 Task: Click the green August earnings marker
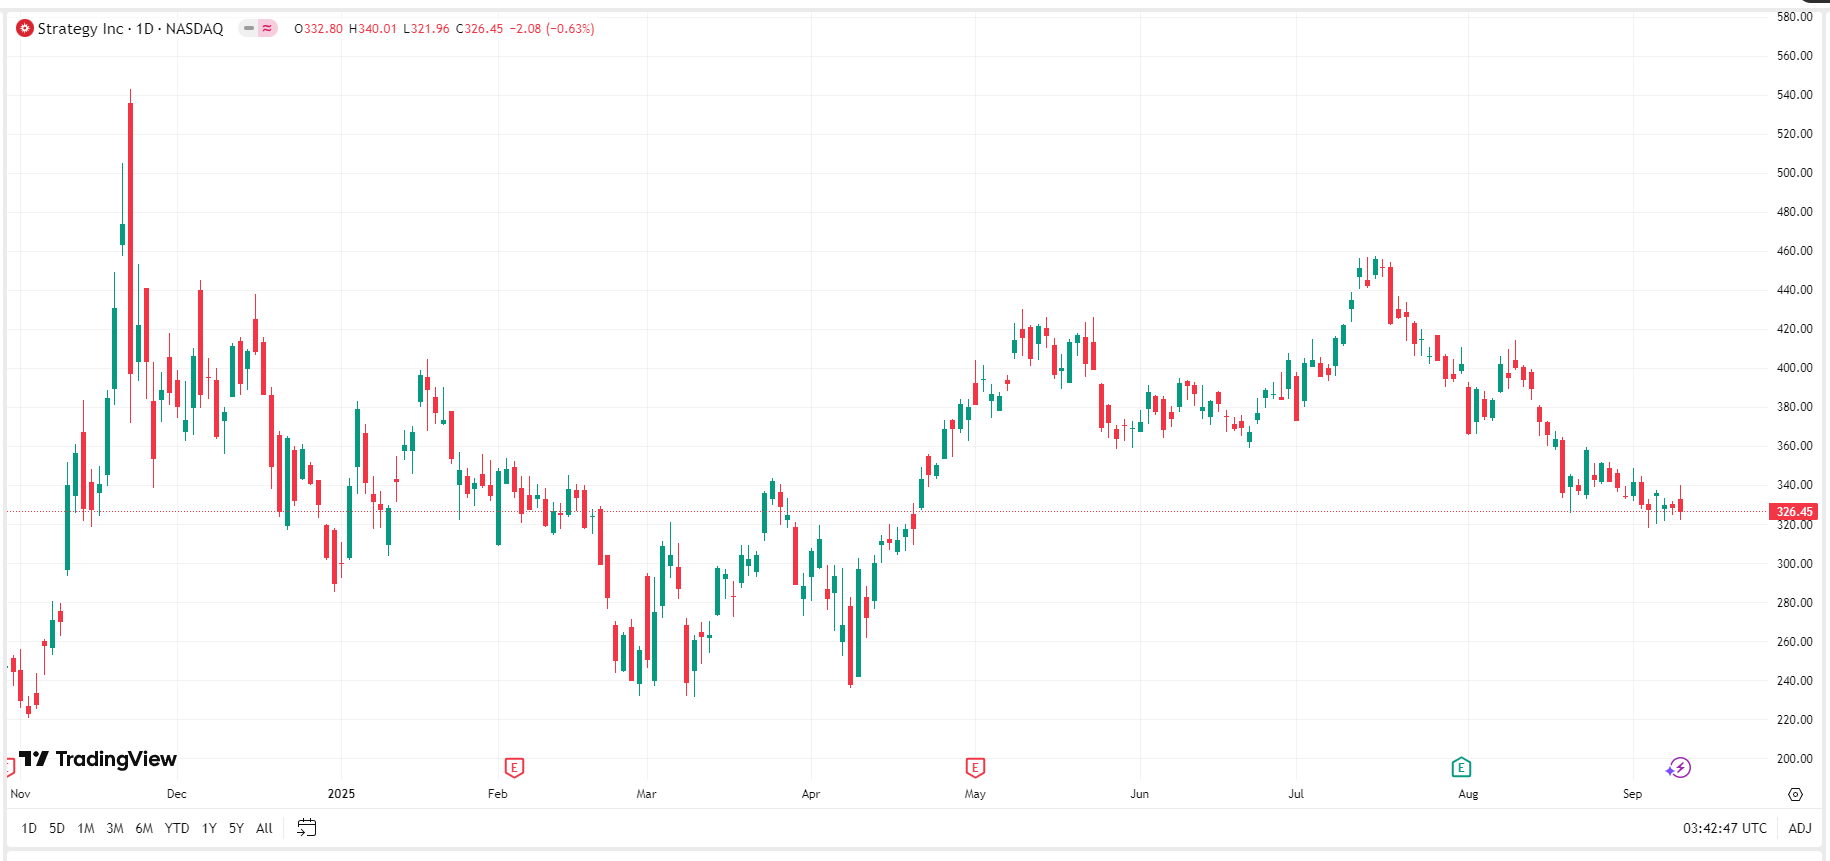(1461, 768)
